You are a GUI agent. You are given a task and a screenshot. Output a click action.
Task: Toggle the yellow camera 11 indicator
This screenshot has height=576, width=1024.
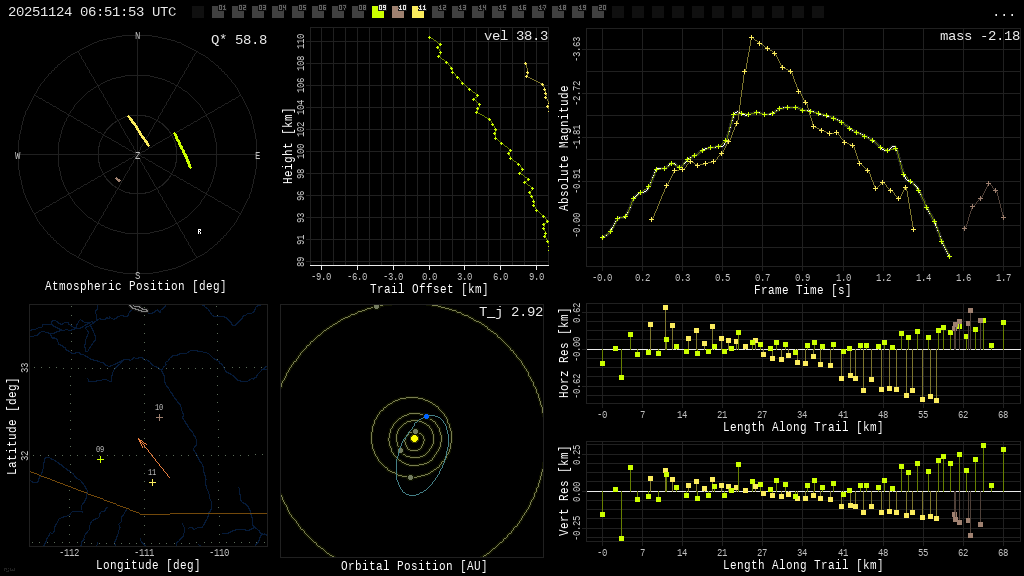pyautogui.click(x=418, y=12)
